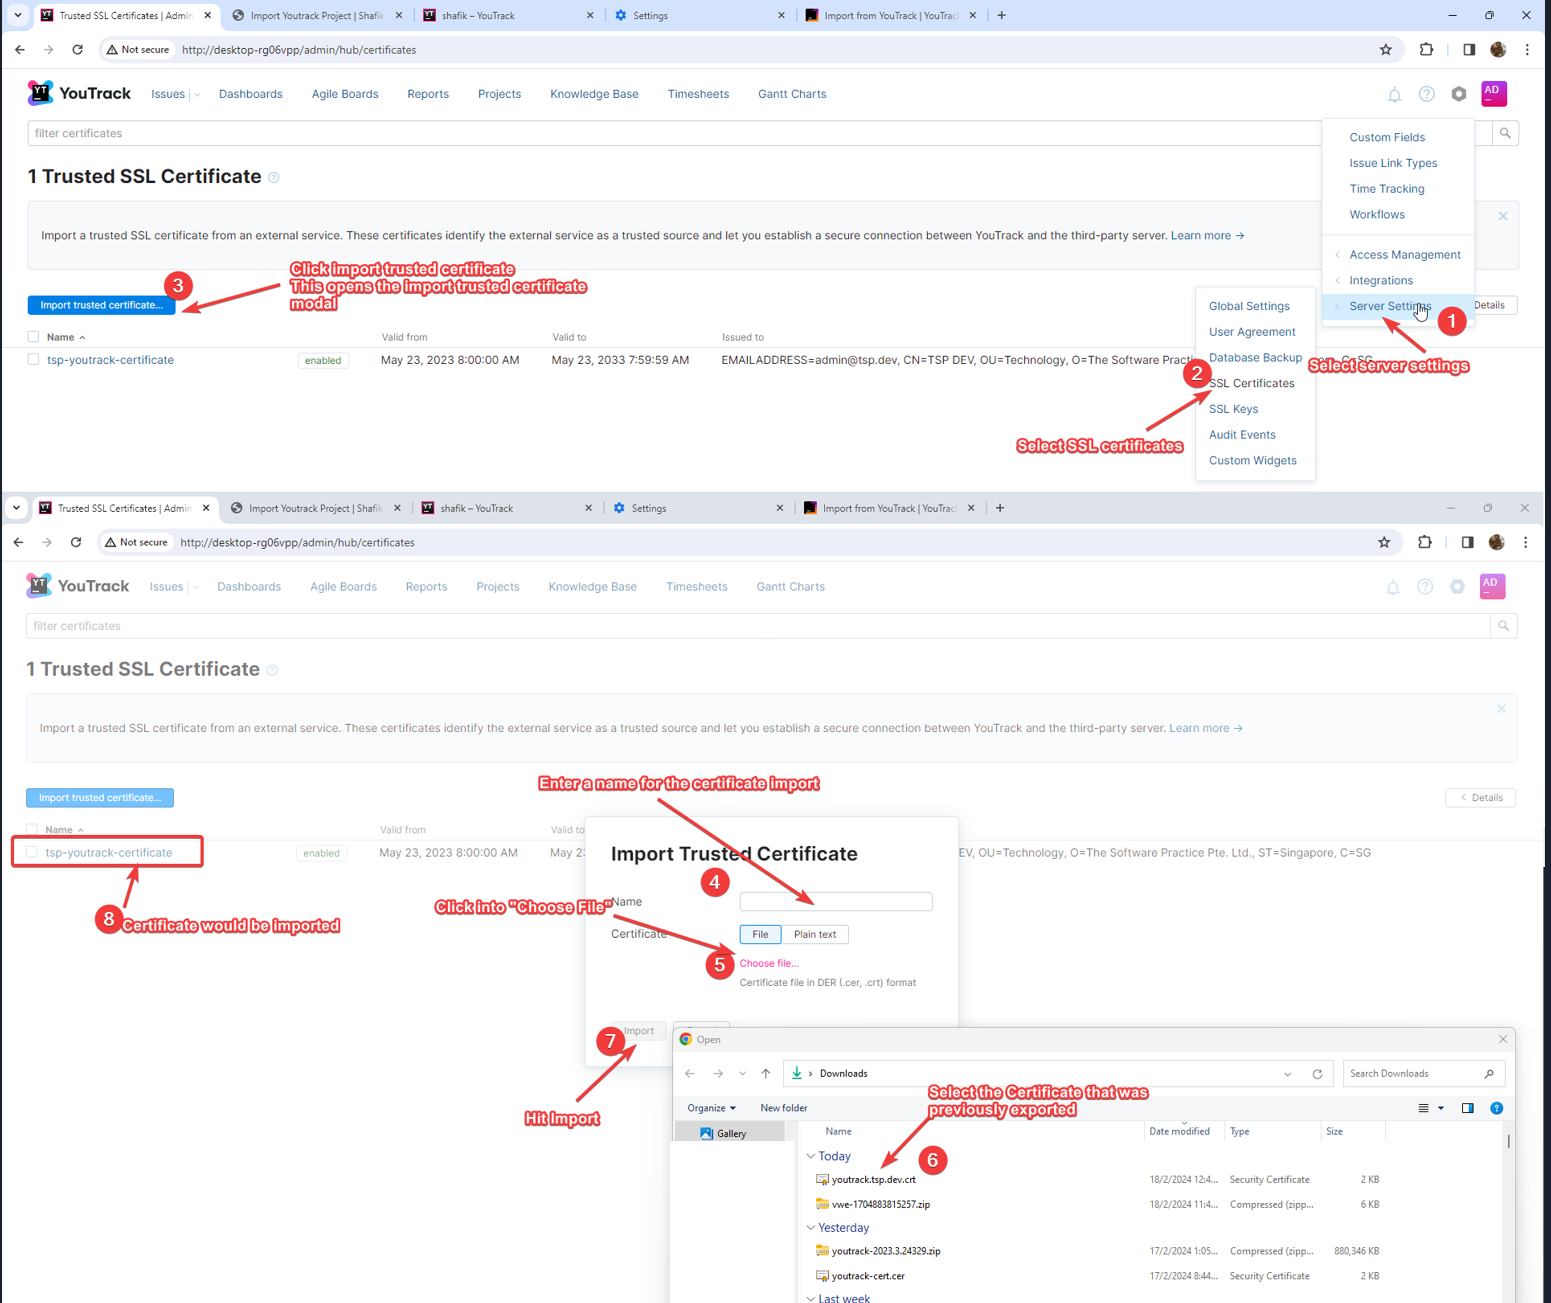This screenshot has height=1303, width=1551.
Task: Open the help question mark icon in top header
Action: coord(1426,94)
